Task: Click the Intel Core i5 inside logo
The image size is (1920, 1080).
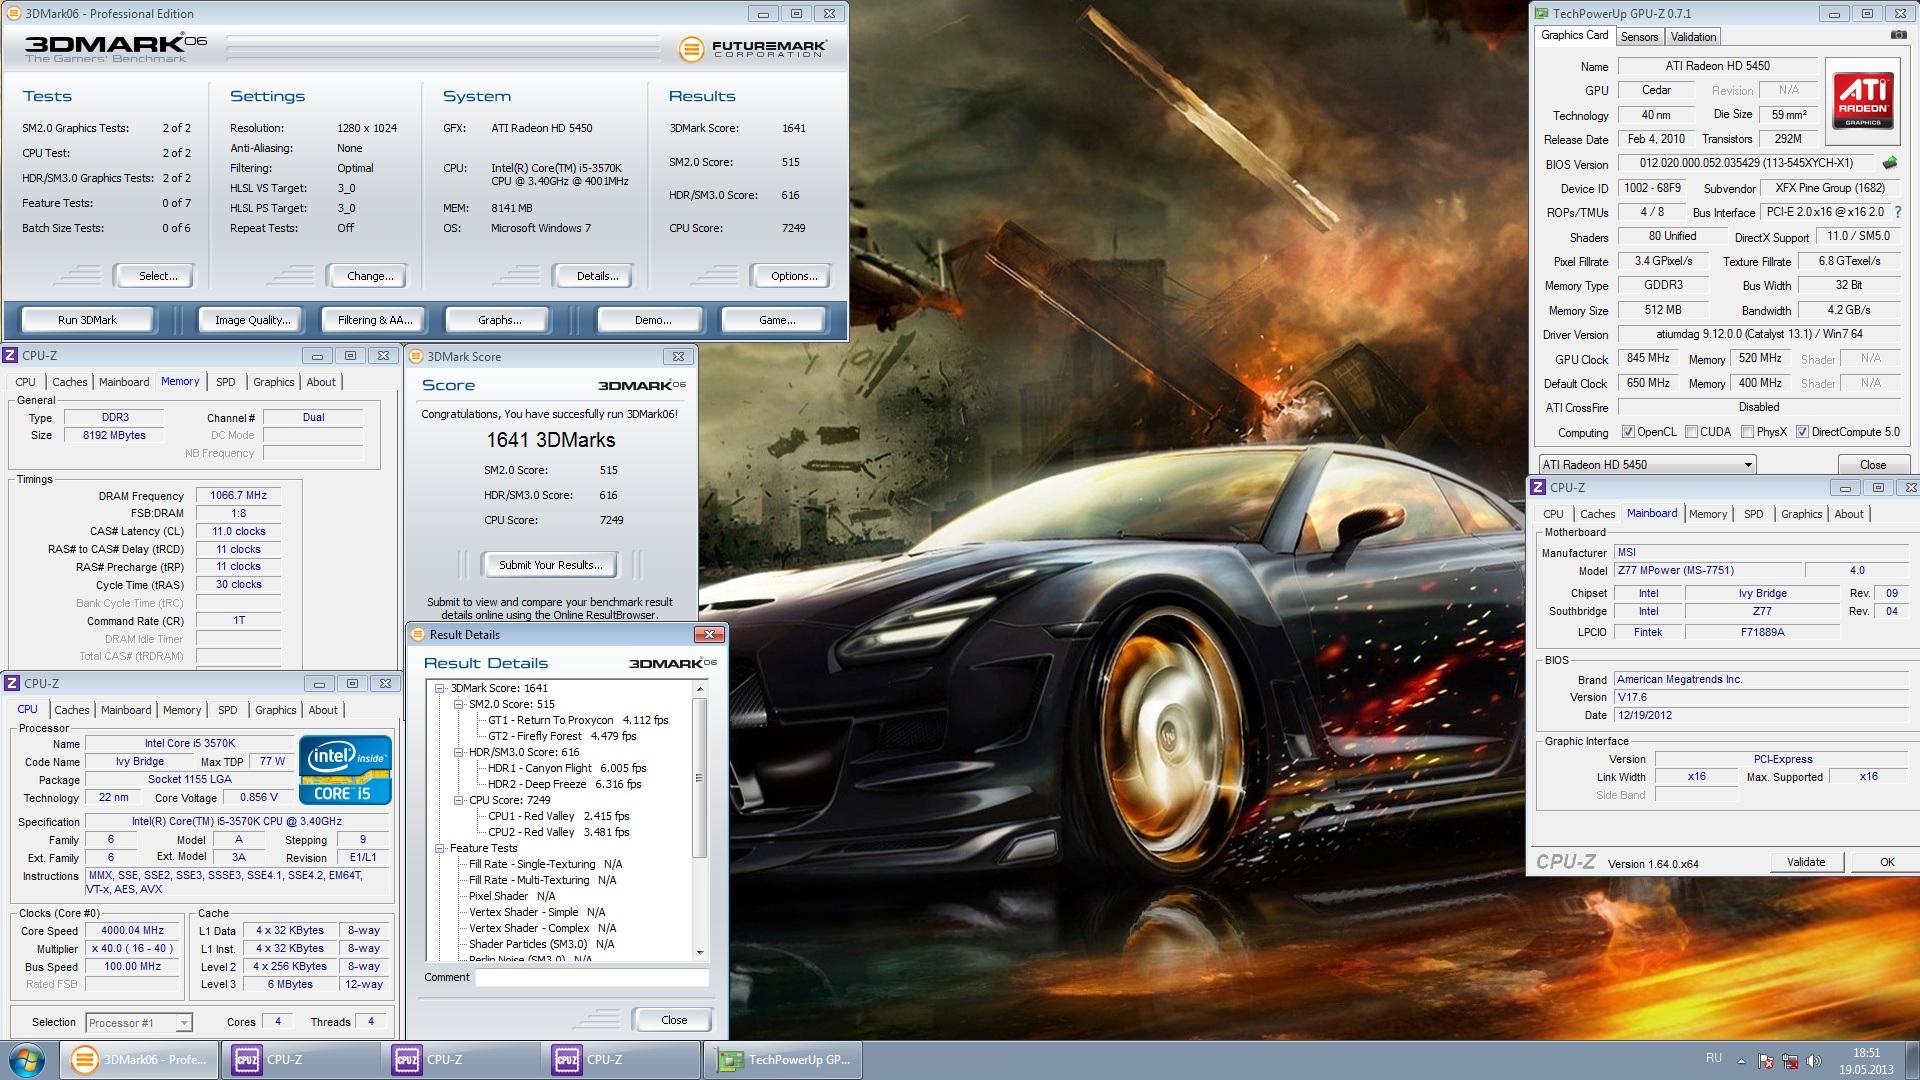Action: [x=345, y=770]
